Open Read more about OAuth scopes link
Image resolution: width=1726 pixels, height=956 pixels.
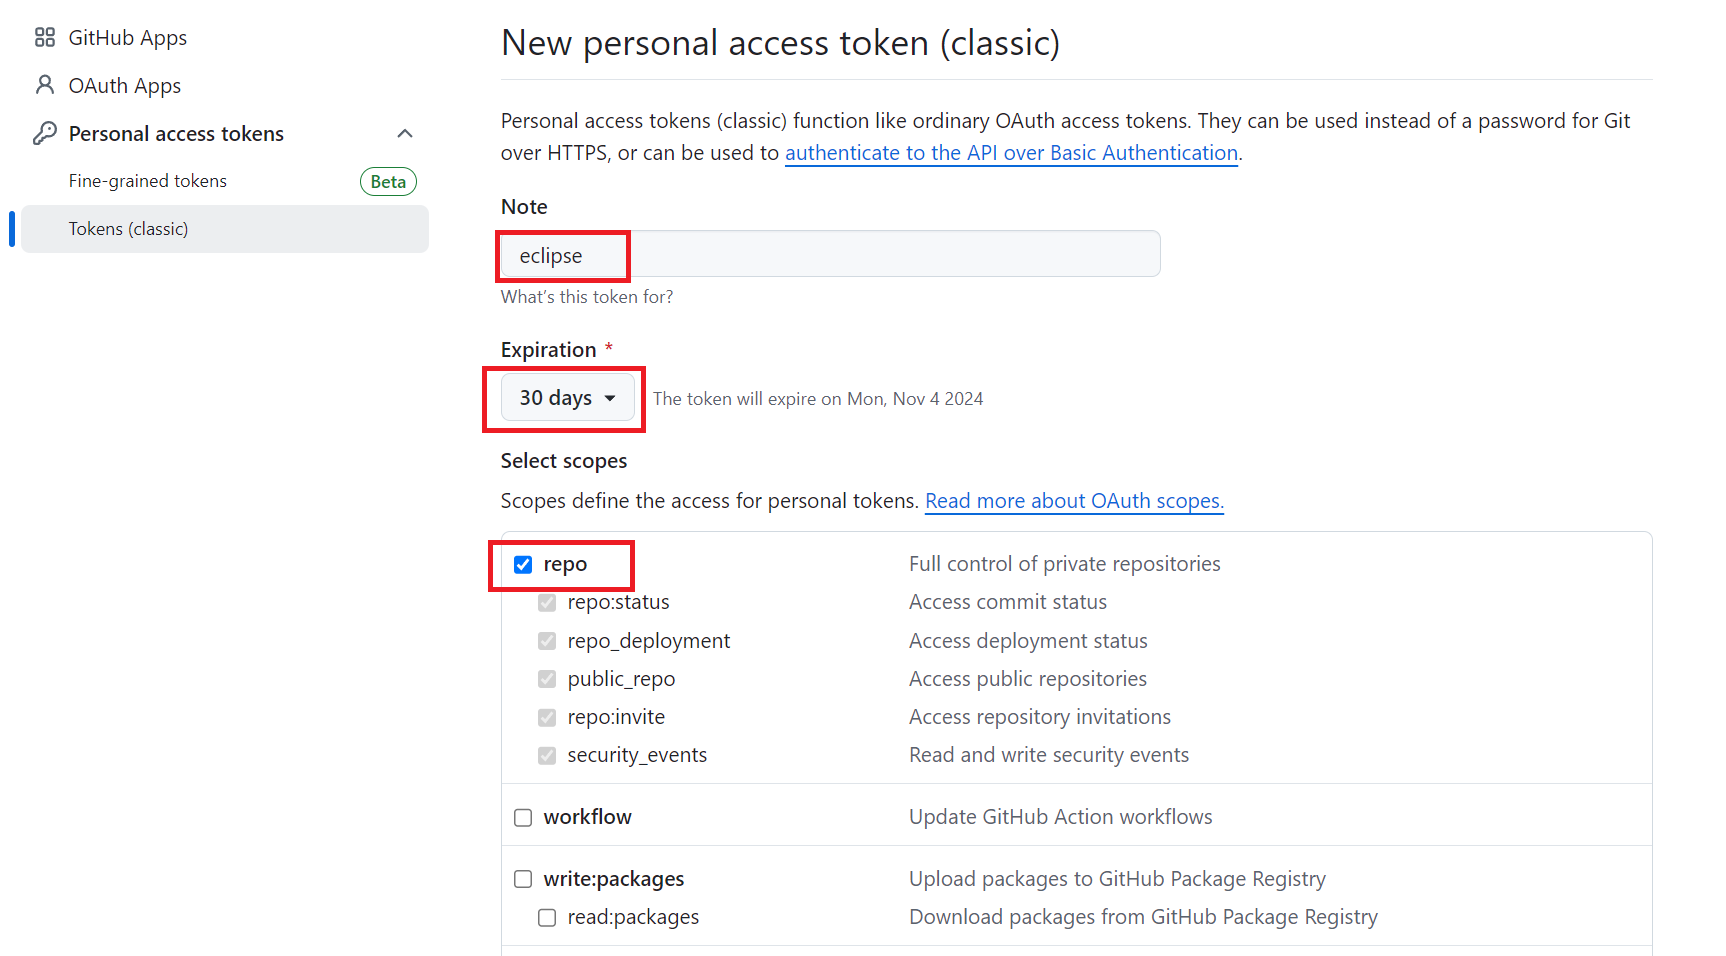[1074, 501]
